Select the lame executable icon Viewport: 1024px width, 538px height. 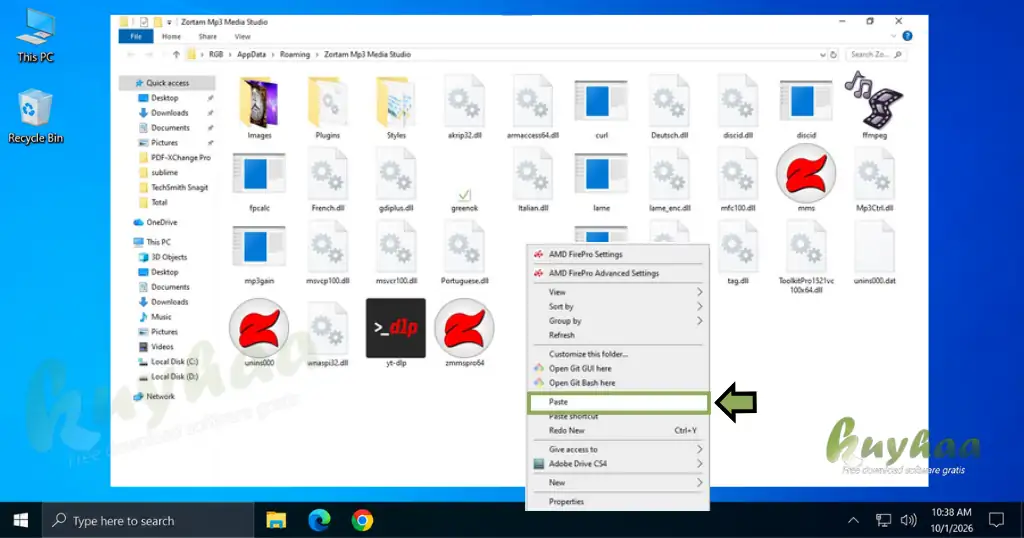[x=601, y=174]
